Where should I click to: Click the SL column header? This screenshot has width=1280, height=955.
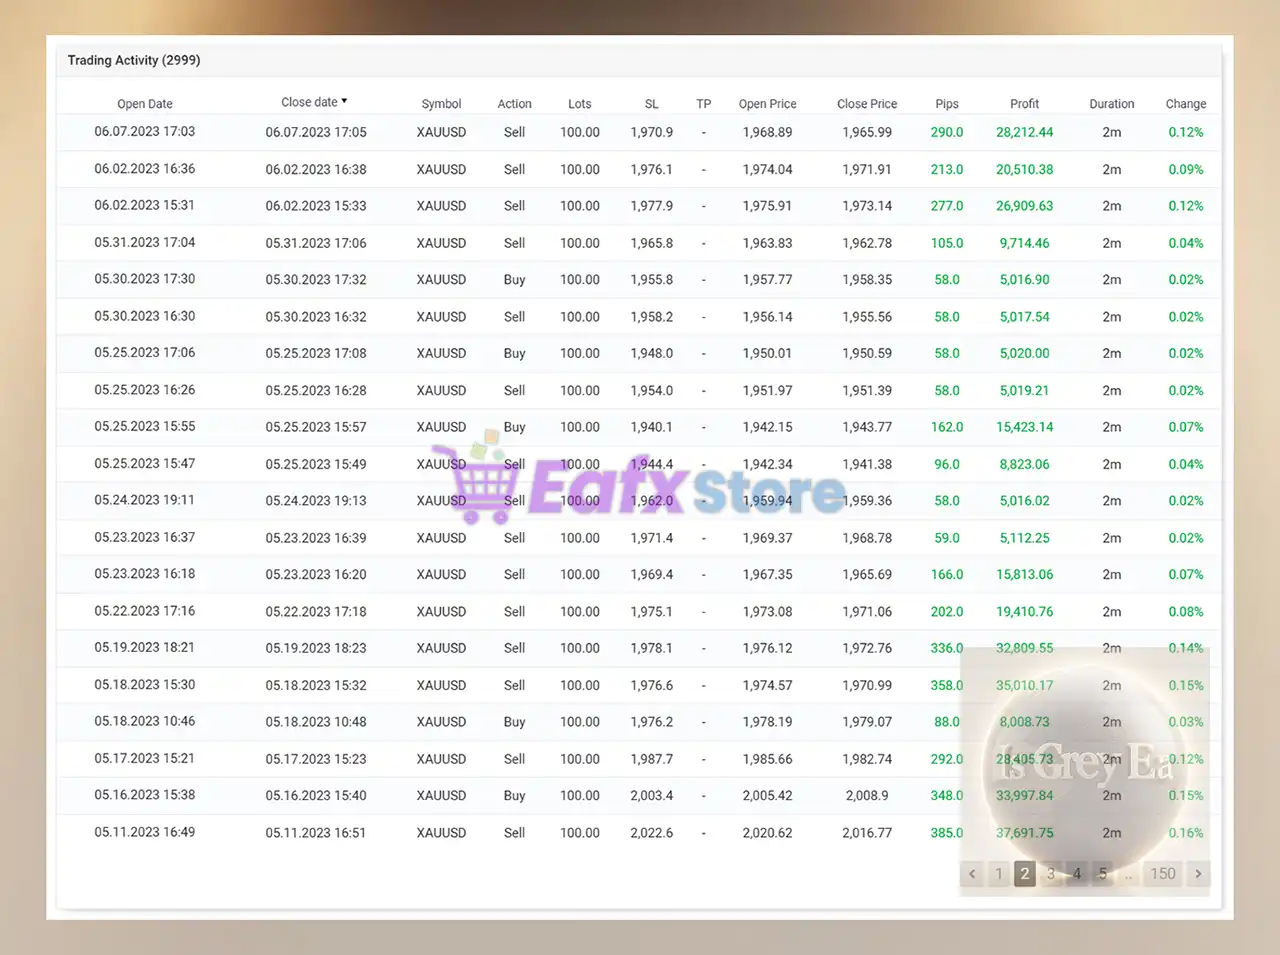coord(652,104)
